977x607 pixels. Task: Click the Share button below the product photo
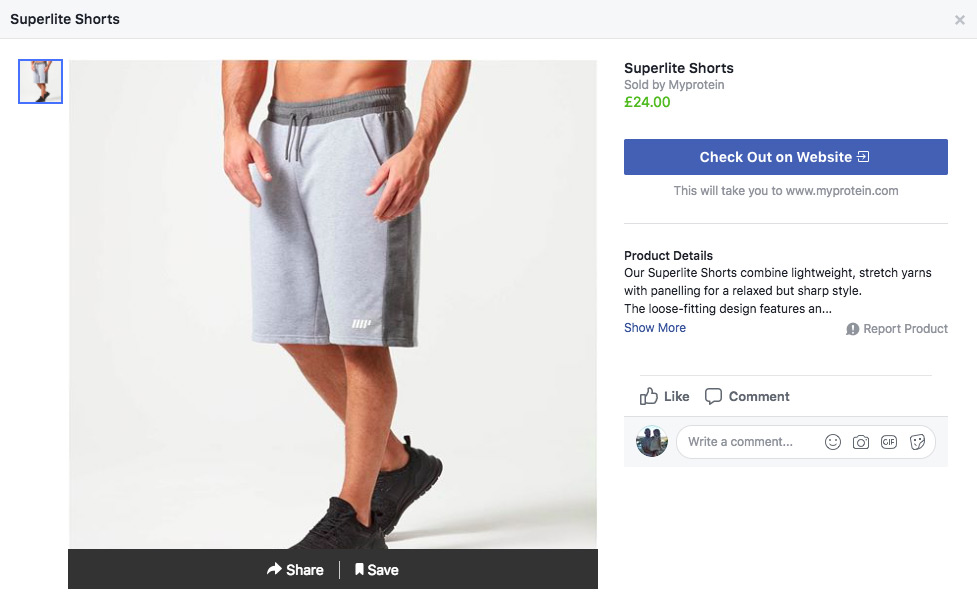point(296,569)
